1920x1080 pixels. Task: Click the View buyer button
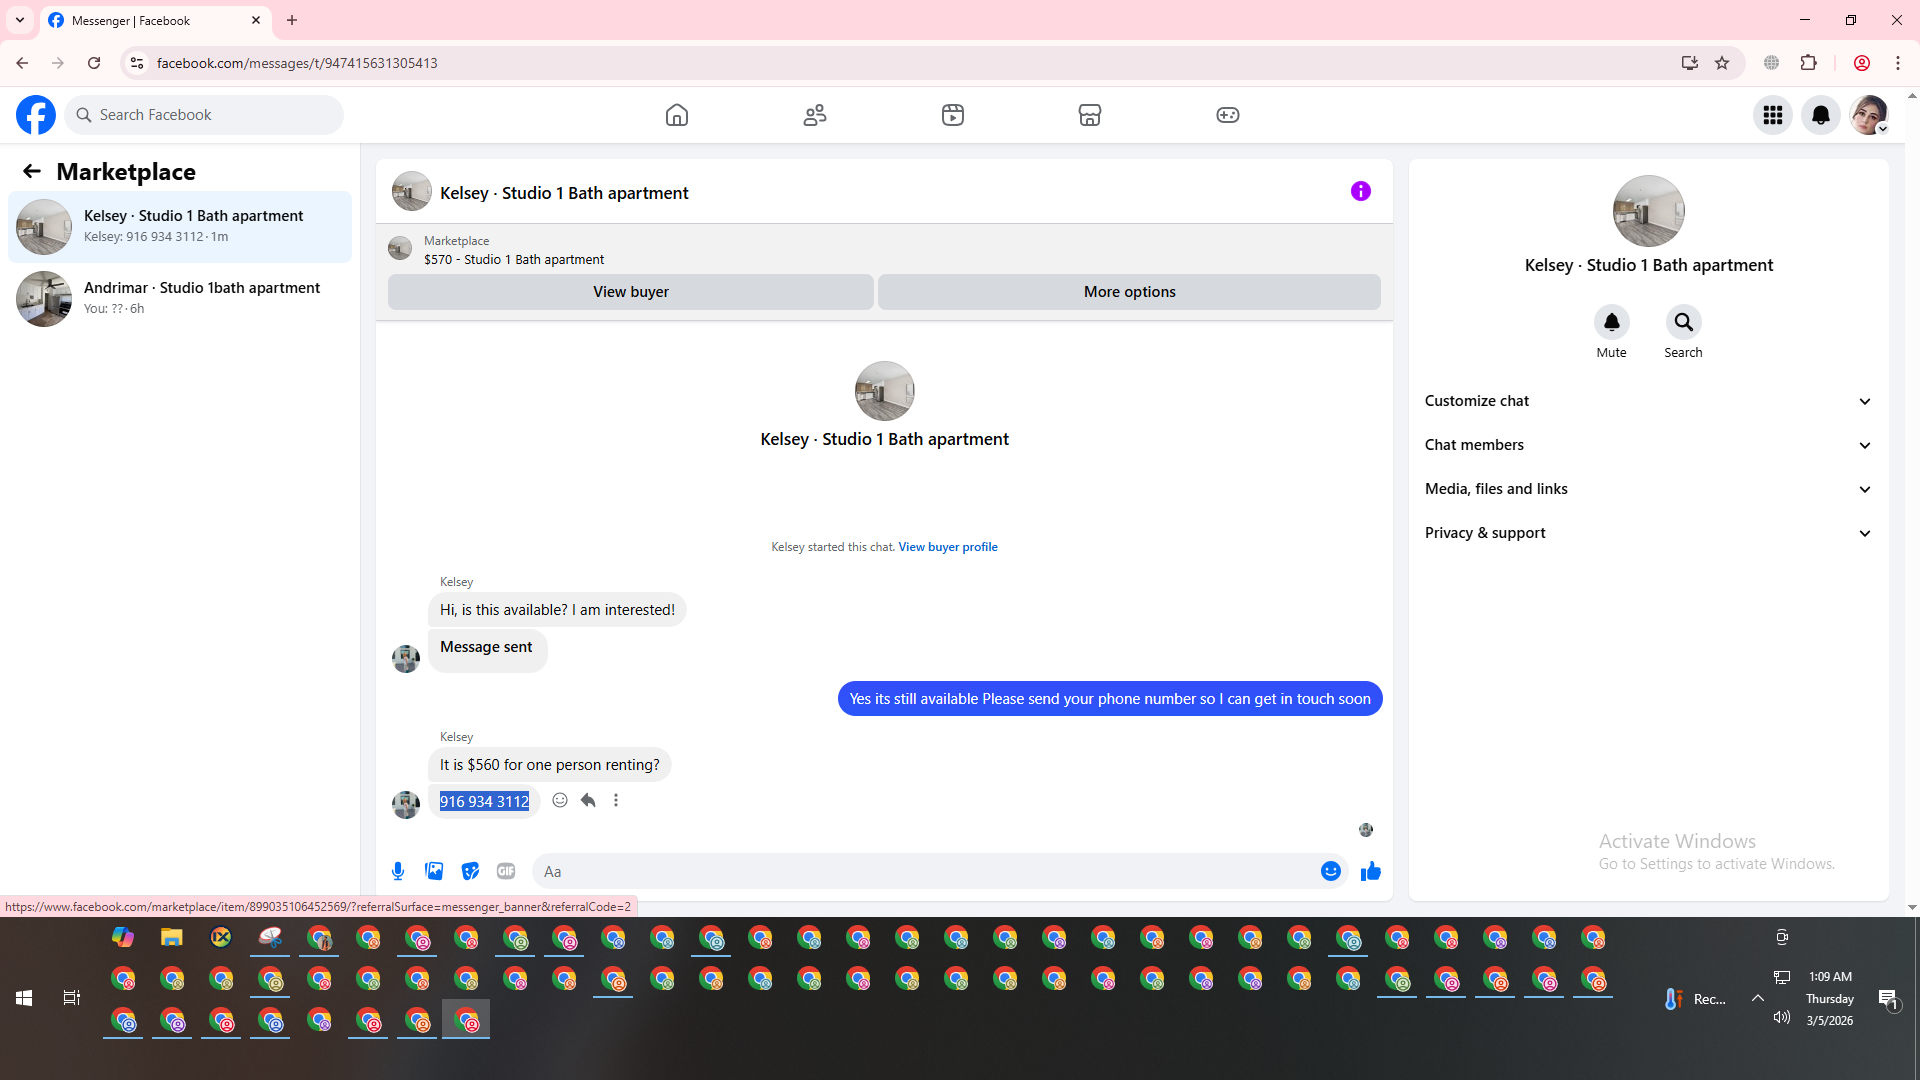pyautogui.click(x=631, y=292)
